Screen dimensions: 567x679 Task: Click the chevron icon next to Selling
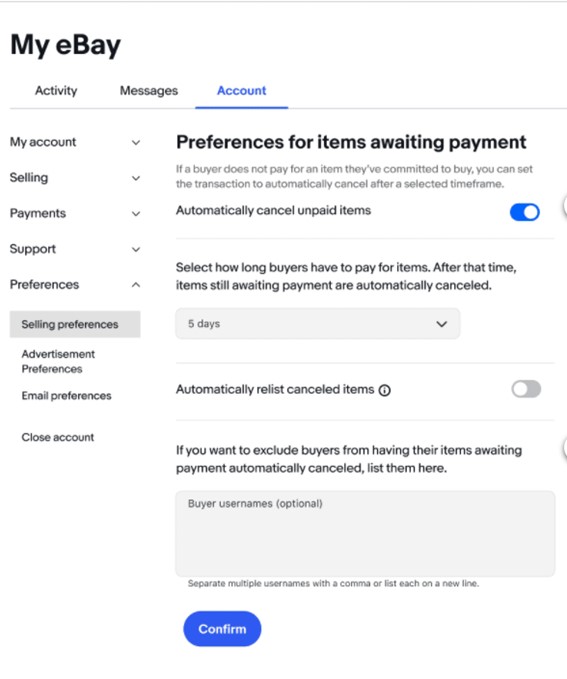click(136, 178)
